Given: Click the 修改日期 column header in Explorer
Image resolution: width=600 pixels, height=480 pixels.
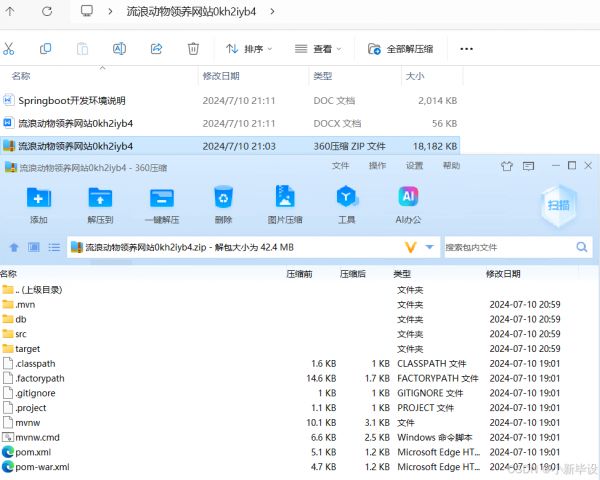Looking at the screenshot, I should point(221,76).
